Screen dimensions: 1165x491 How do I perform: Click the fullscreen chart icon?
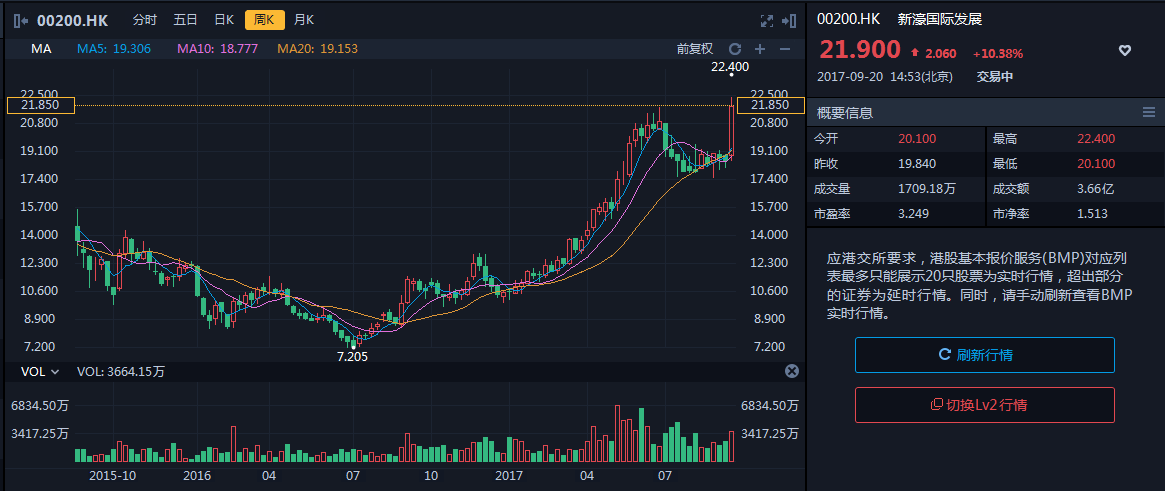[x=767, y=20]
